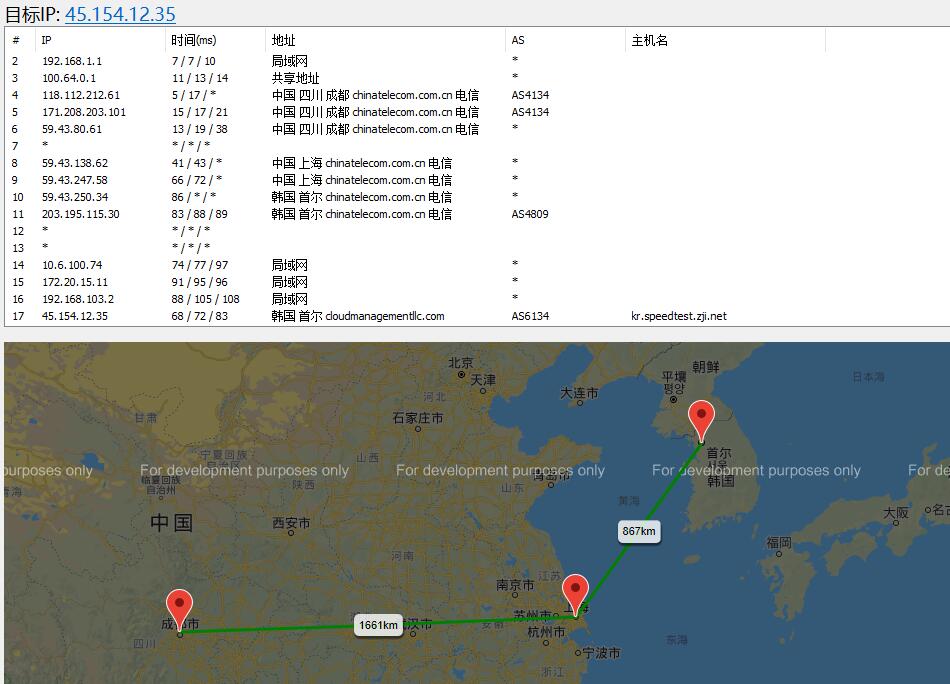This screenshot has width=950, height=684.
Task: Select IP 59.43.80.61 in hop 6
Action: [72, 129]
